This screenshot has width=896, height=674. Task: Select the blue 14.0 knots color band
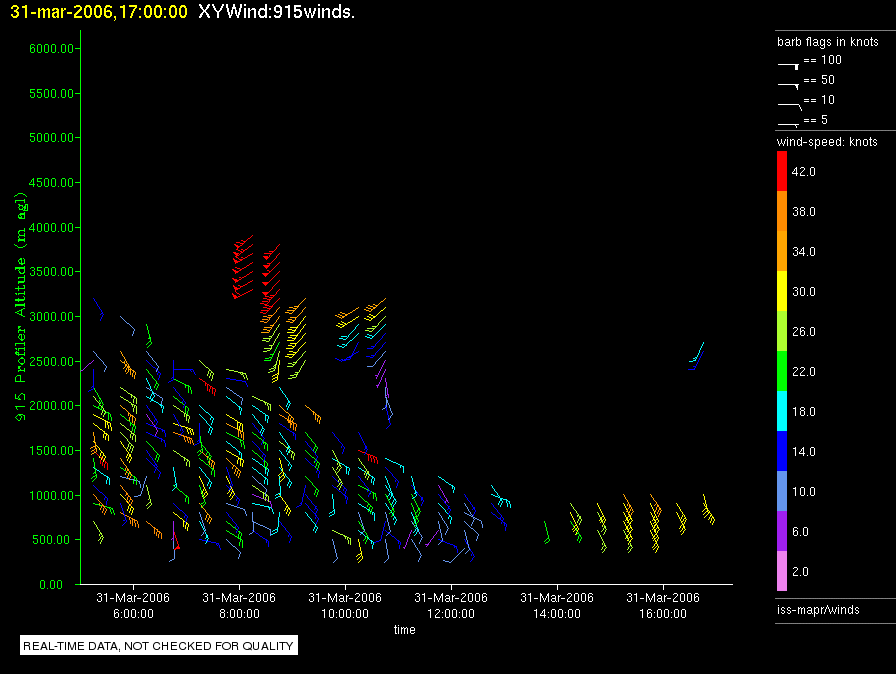coord(782,451)
